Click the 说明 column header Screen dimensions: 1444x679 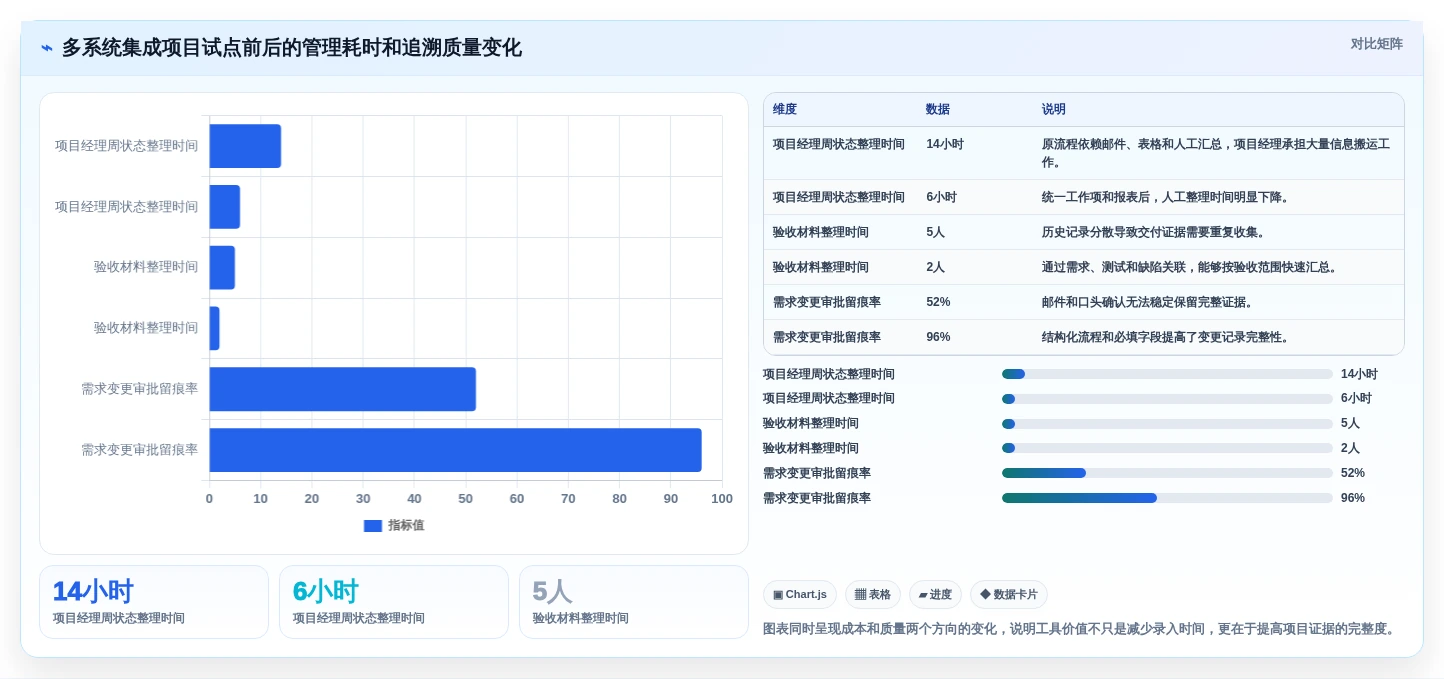[x=1054, y=109]
